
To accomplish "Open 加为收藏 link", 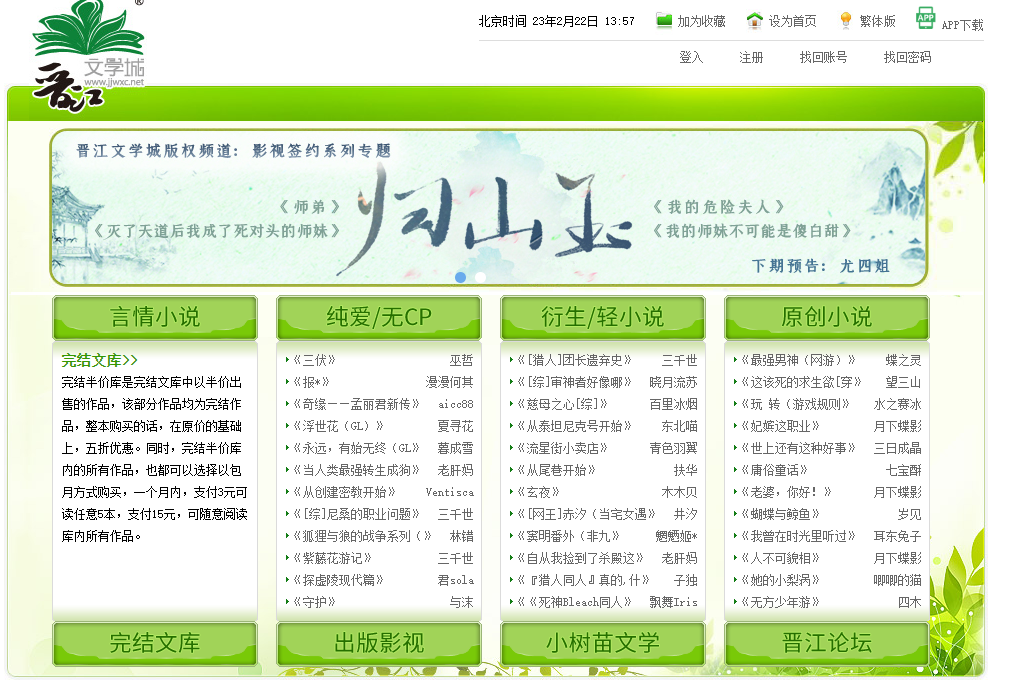I will [701, 21].
